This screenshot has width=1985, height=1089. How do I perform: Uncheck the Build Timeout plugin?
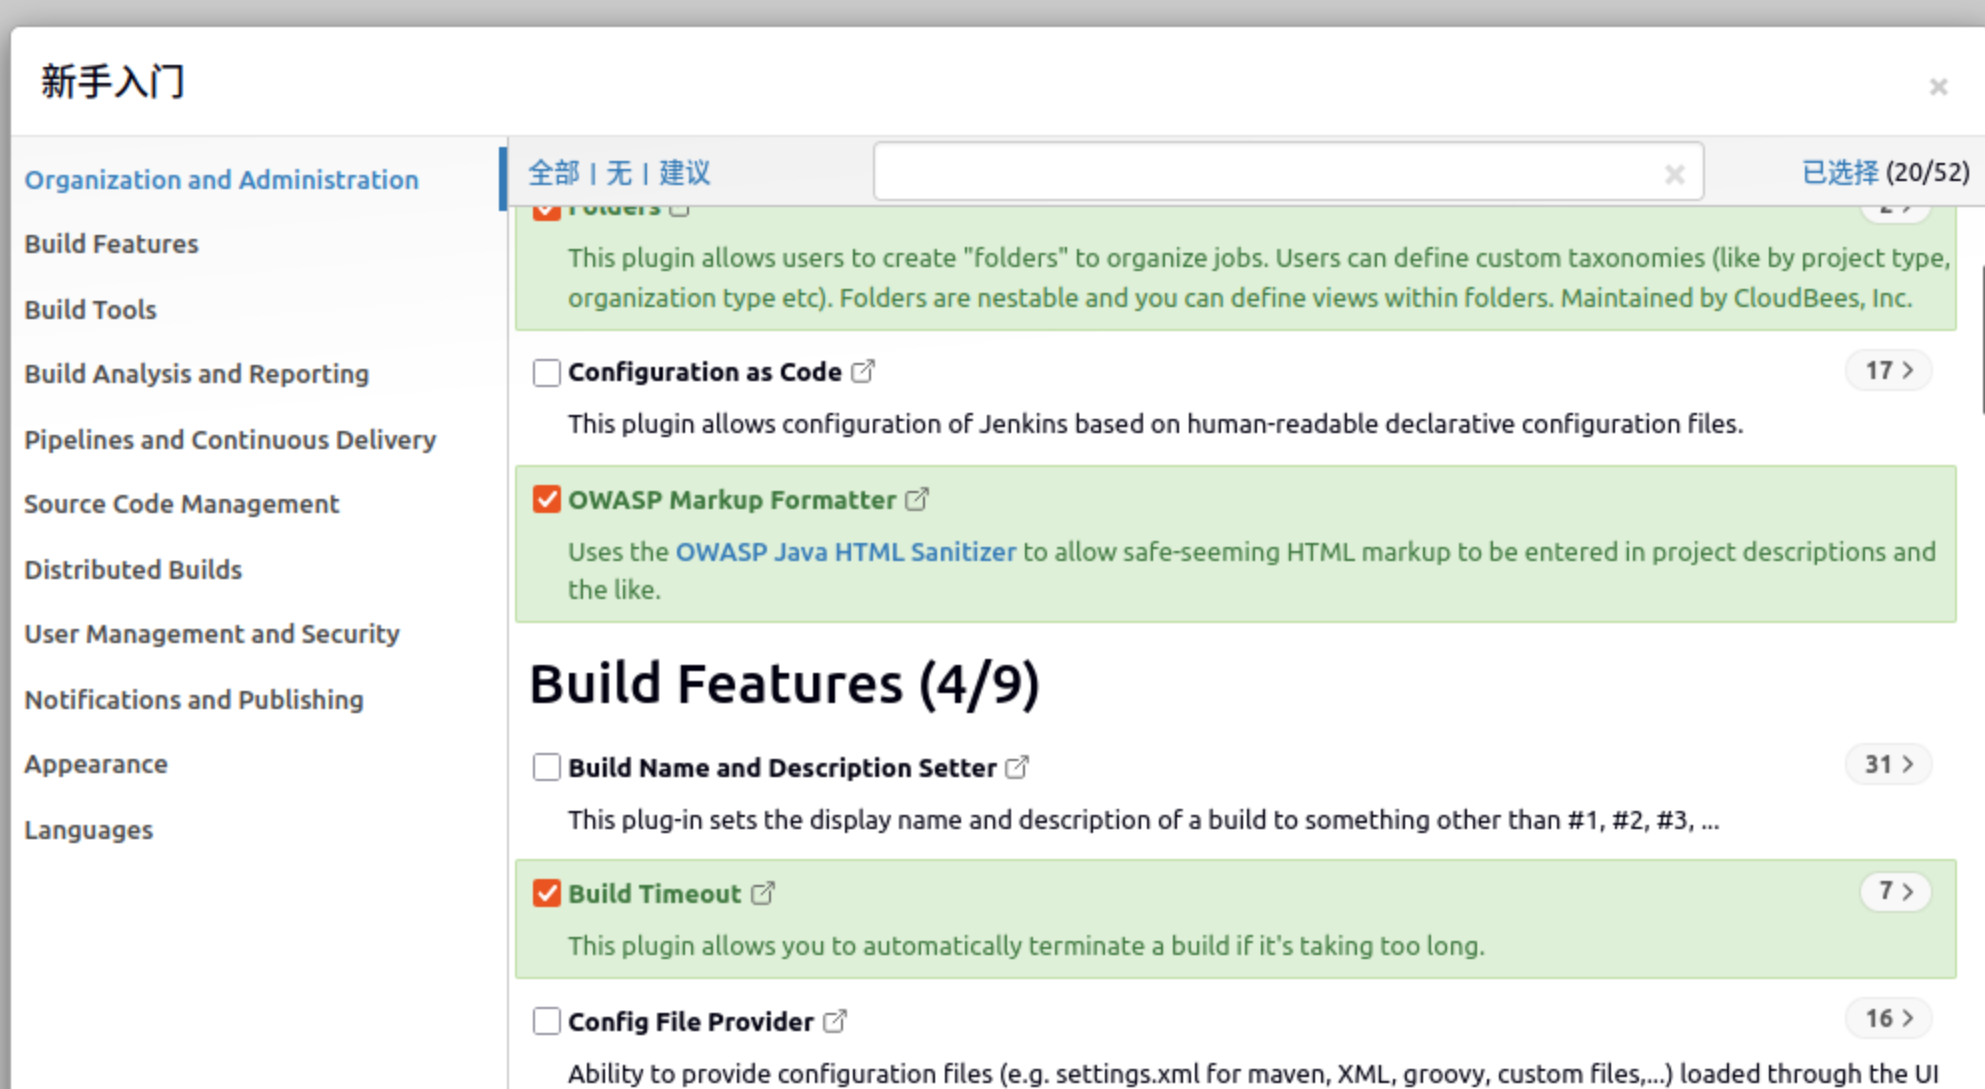[546, 893]
